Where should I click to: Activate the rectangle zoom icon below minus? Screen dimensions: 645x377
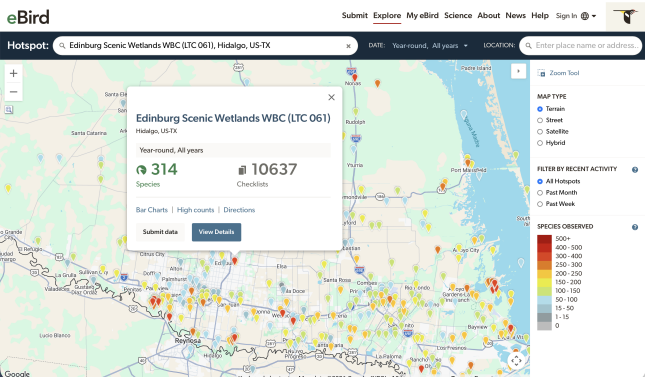click(9, 109)
